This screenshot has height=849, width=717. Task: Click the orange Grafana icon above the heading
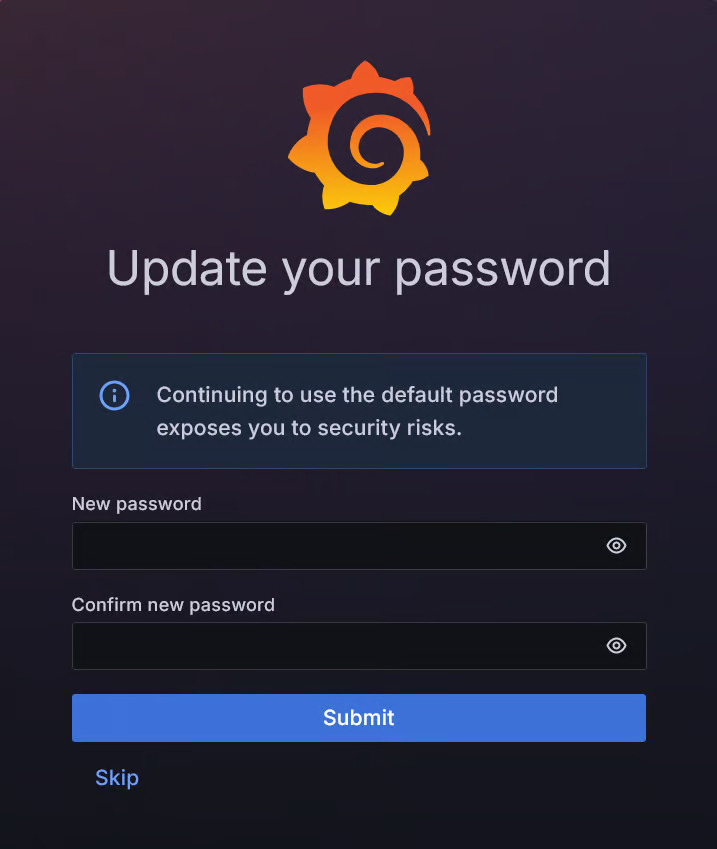point(359,138)
